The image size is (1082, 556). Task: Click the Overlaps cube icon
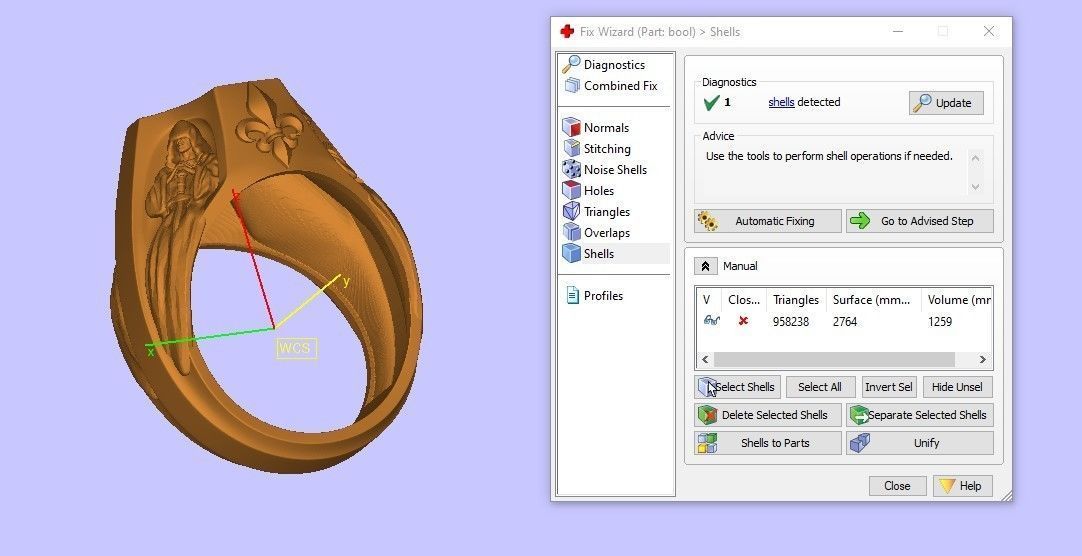[x=571, y=232]
